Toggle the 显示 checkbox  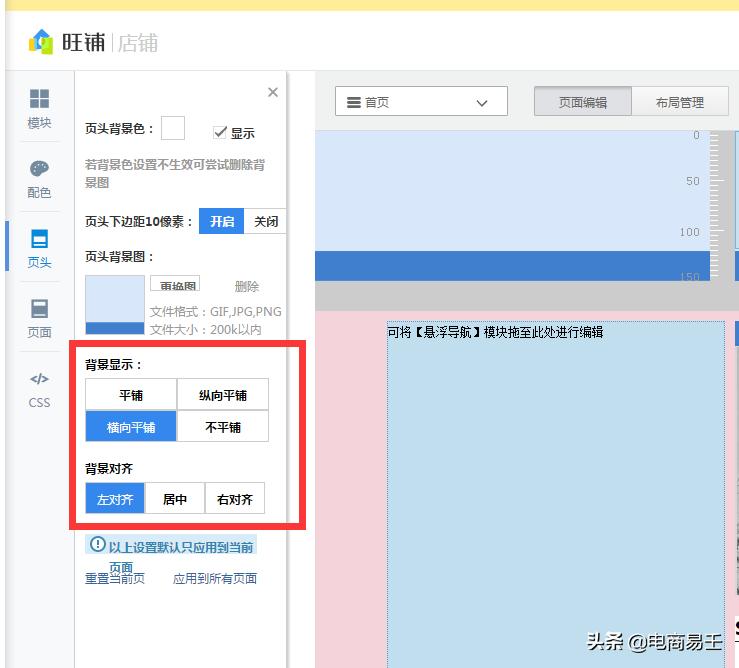(x=220, y=132)
